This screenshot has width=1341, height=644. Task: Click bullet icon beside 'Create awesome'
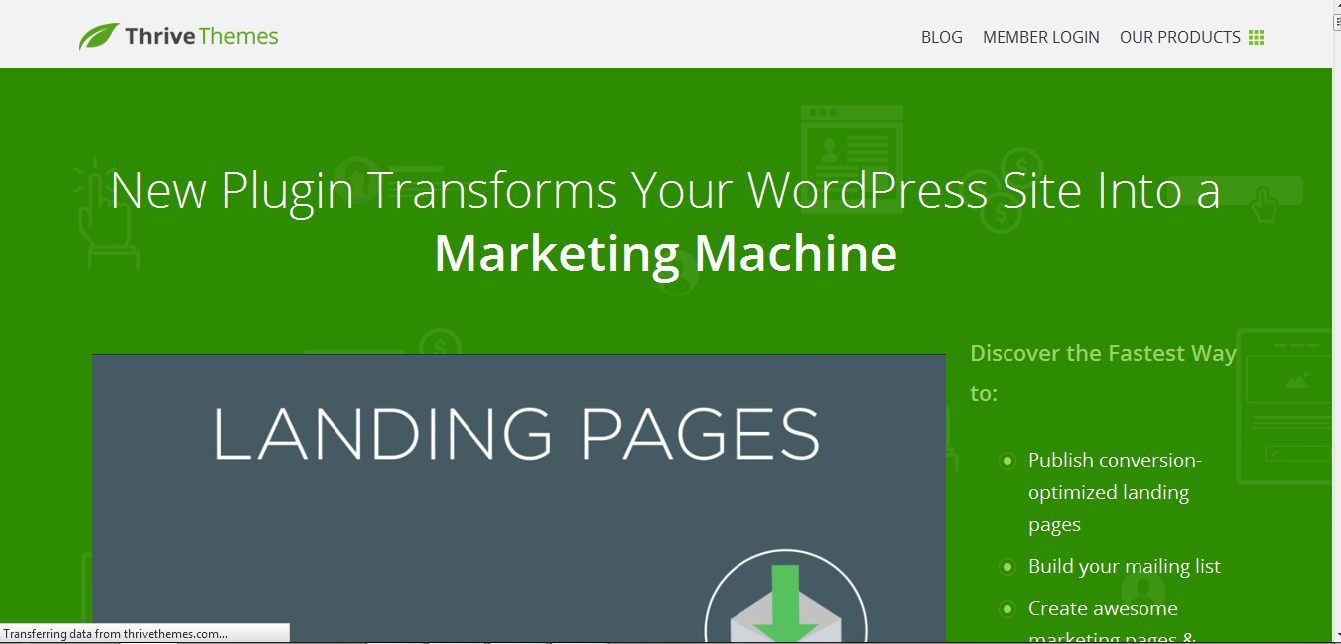click(1007, 609)
